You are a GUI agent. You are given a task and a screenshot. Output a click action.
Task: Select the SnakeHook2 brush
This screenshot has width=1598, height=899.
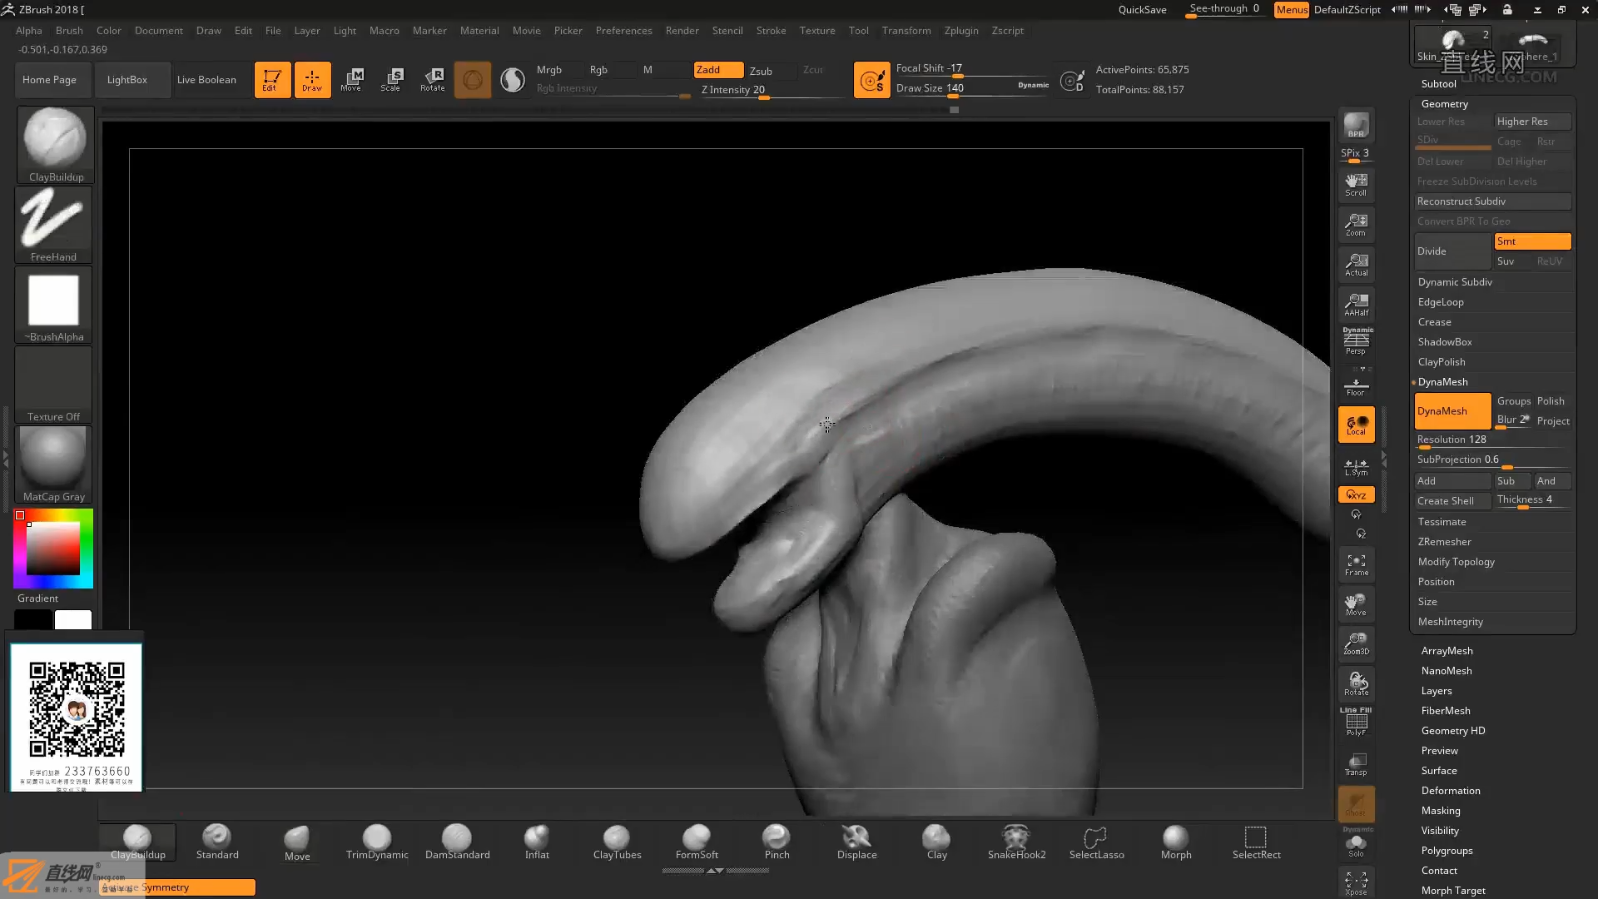[x=1016, y=842]
